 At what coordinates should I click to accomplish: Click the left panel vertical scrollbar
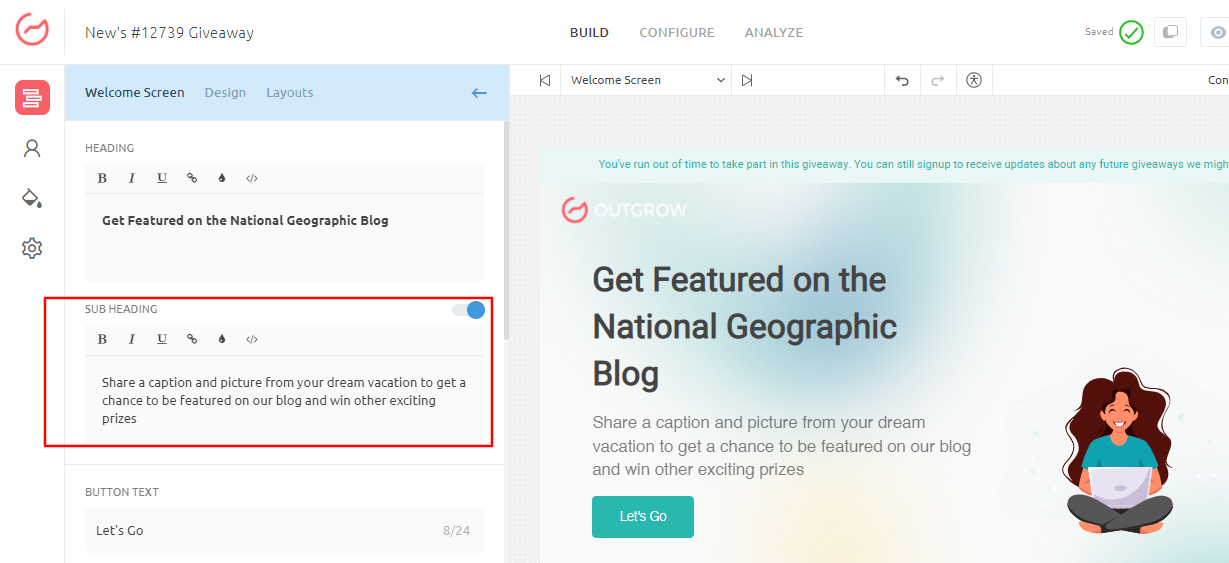click(505, 230)
